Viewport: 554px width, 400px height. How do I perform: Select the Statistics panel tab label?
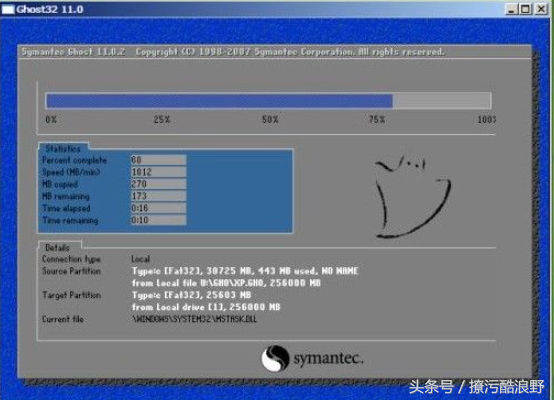(x=63, y=148)
